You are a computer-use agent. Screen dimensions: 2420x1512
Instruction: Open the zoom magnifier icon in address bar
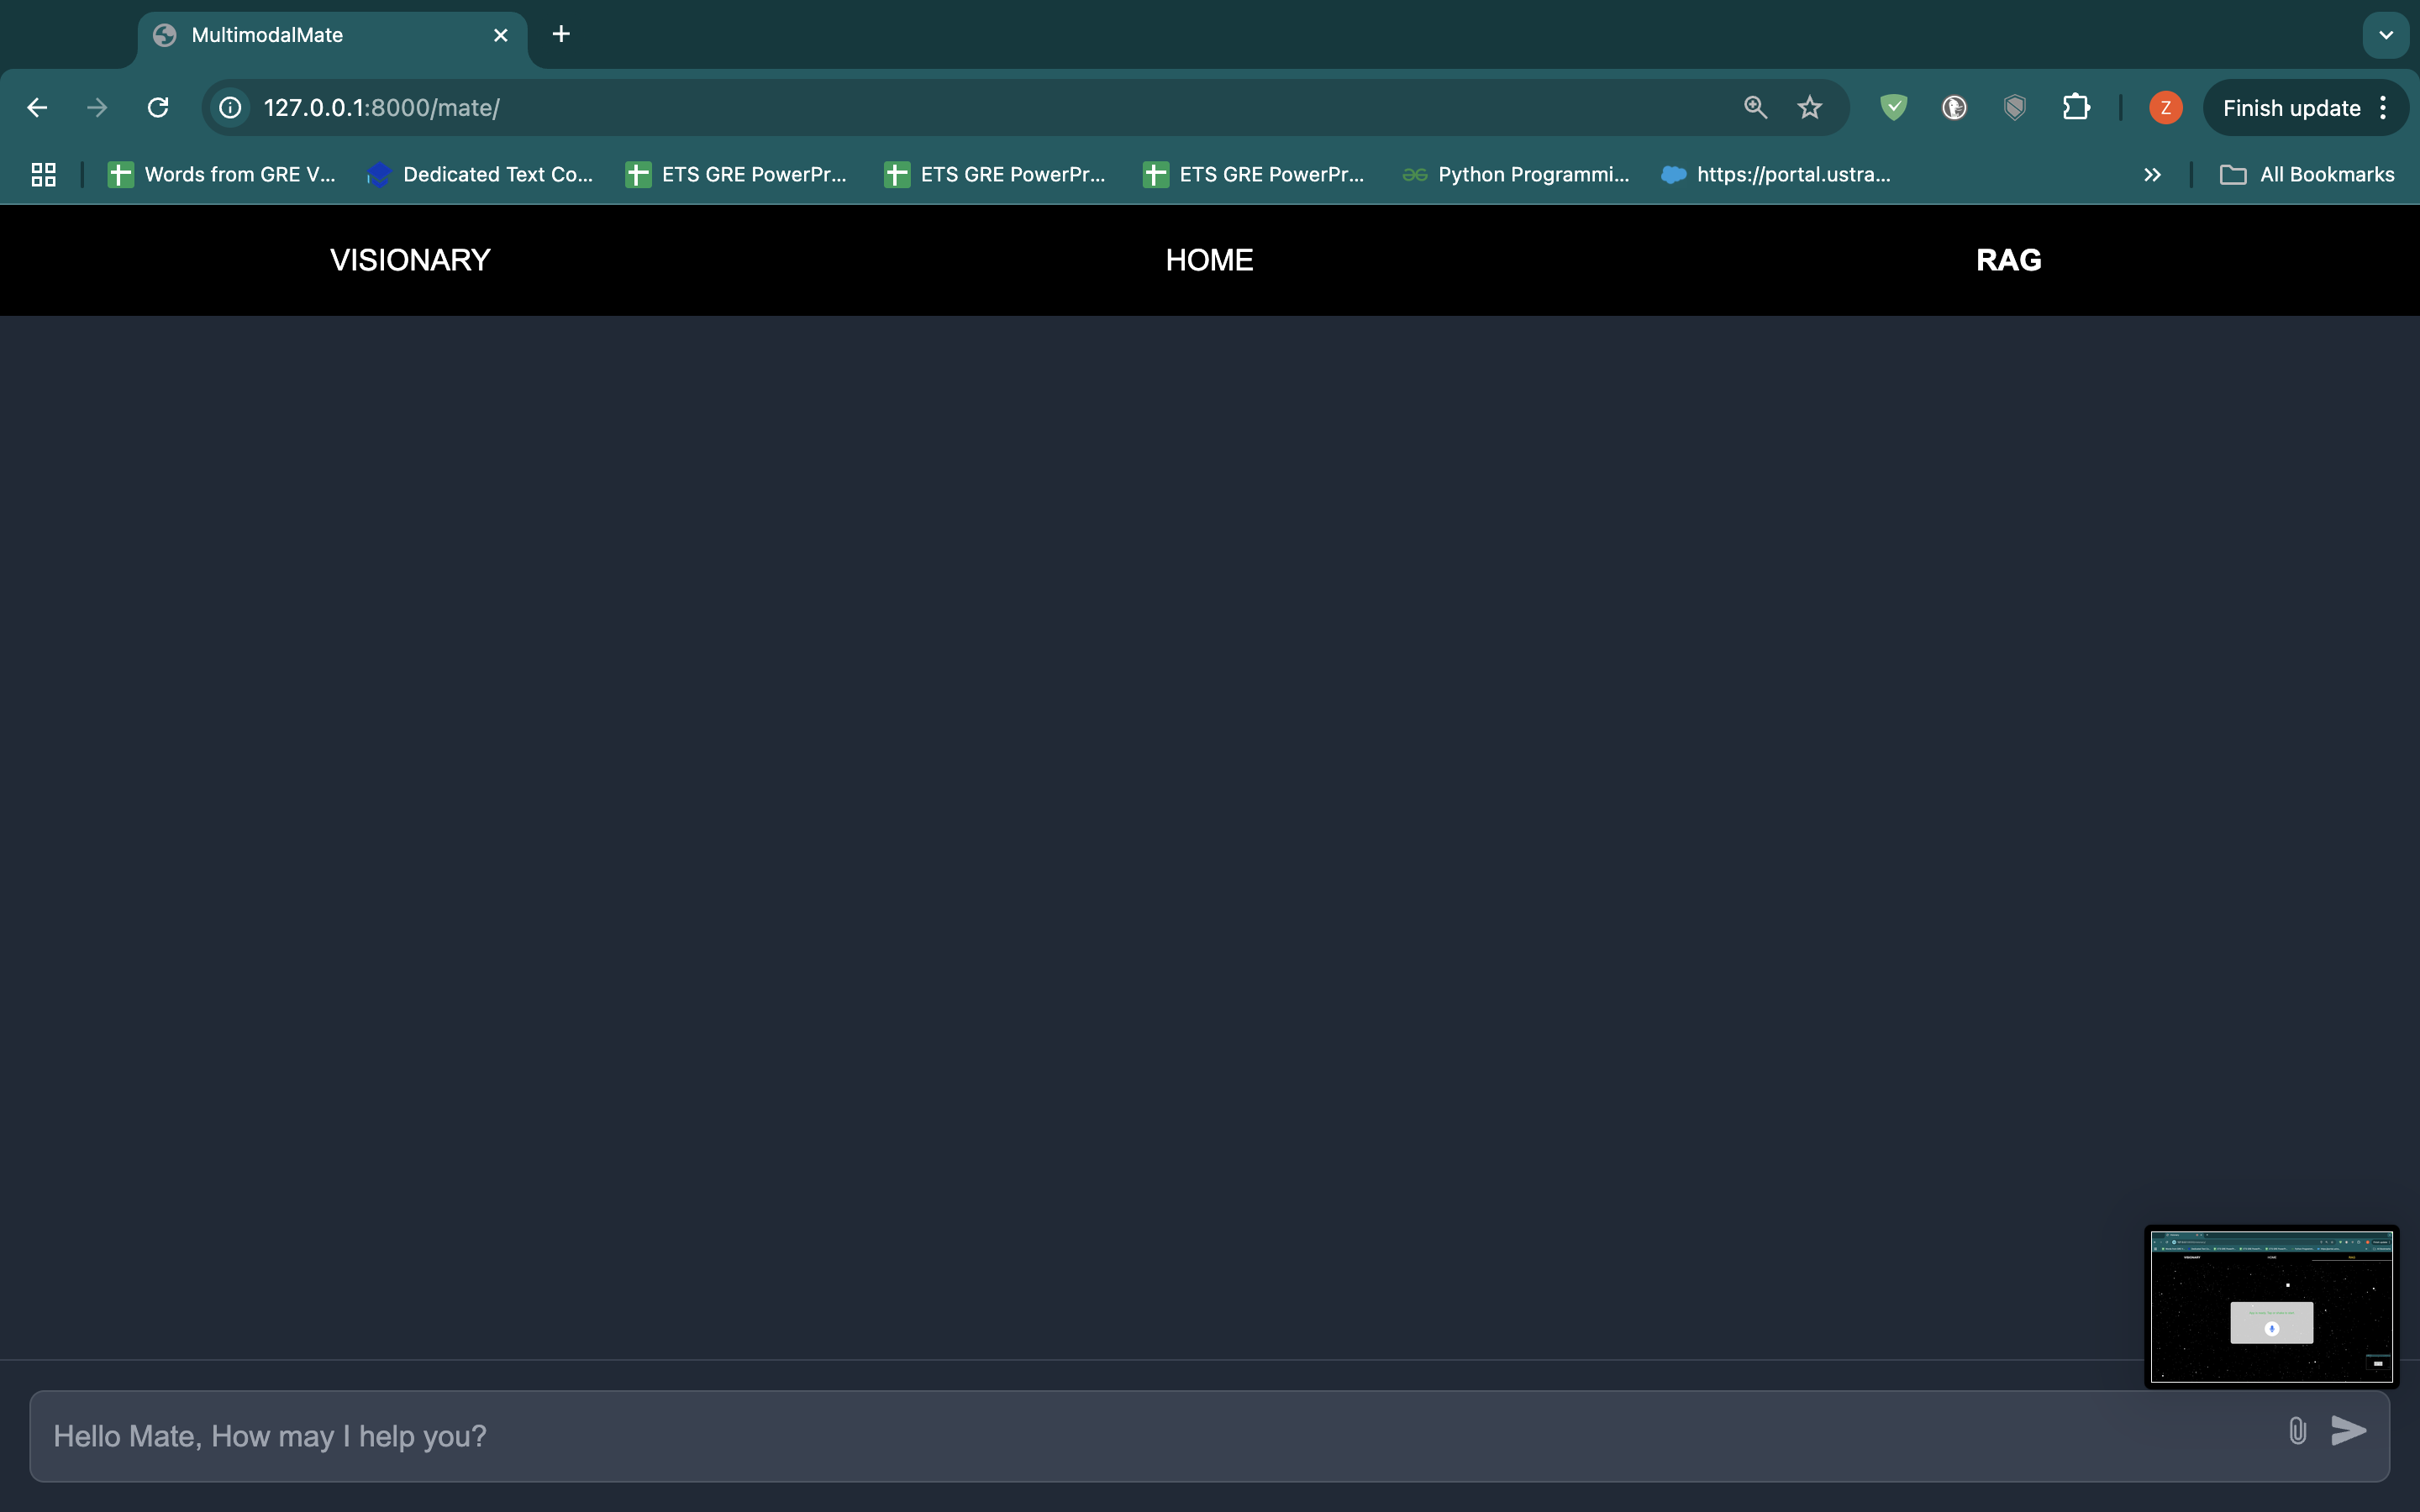(x=1755, y=108)
